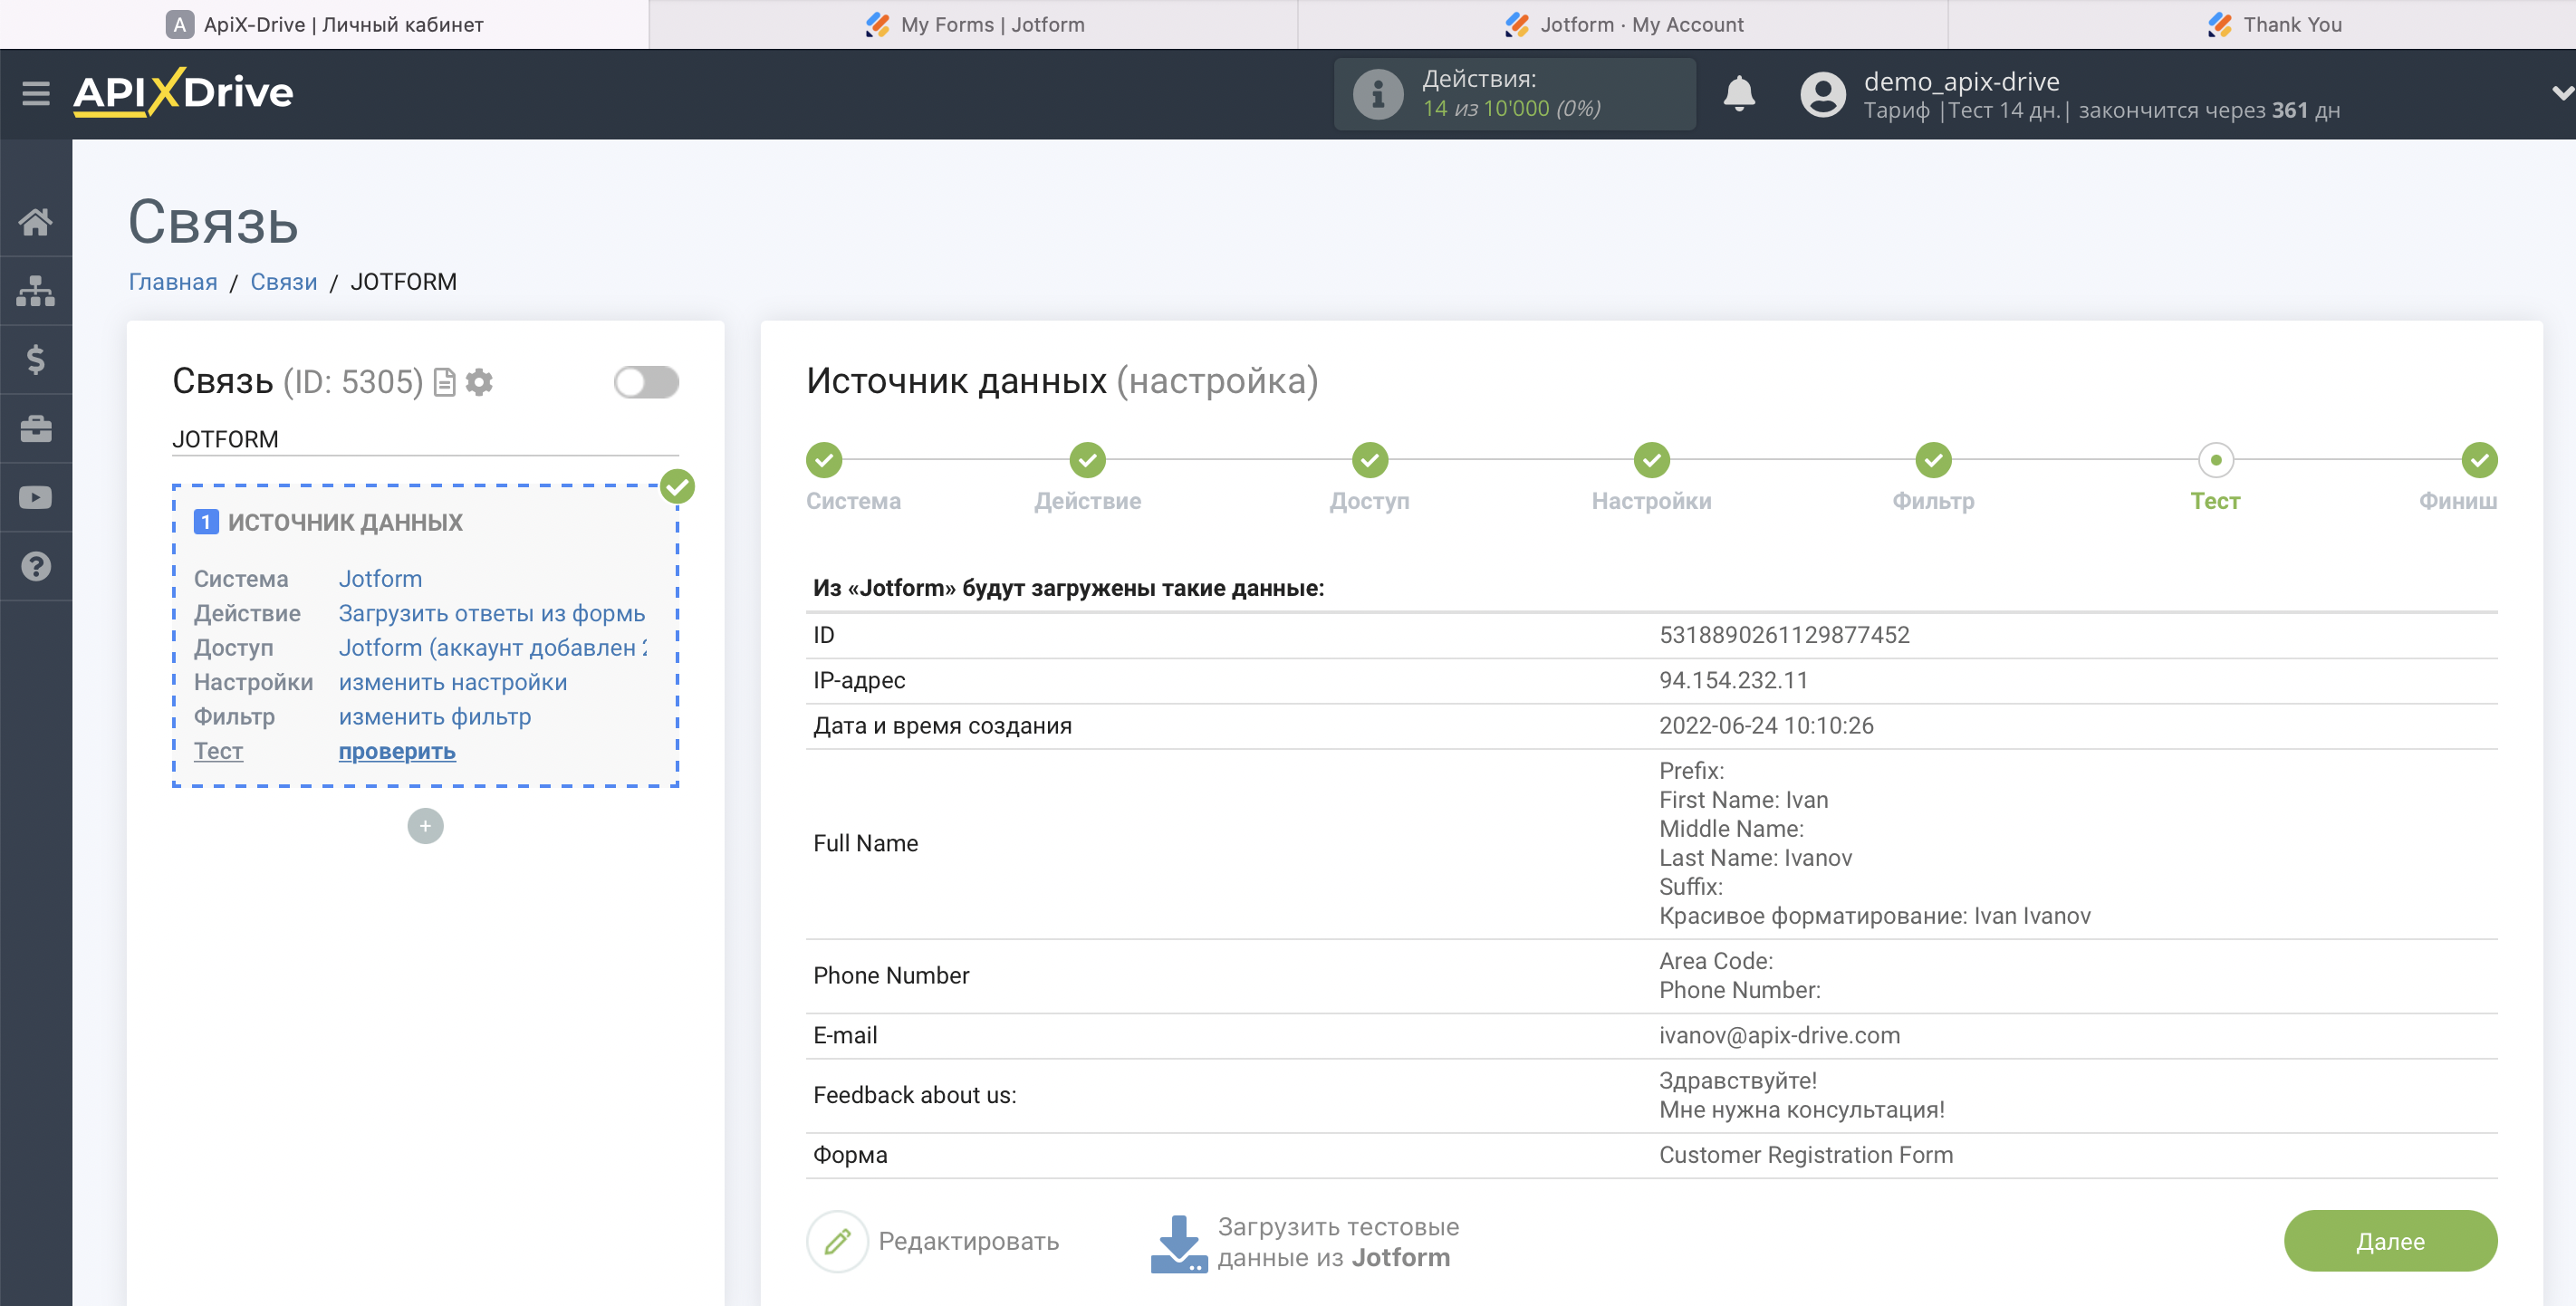
Task: Open the video tutorials sidebar icon
Action: 36,497
